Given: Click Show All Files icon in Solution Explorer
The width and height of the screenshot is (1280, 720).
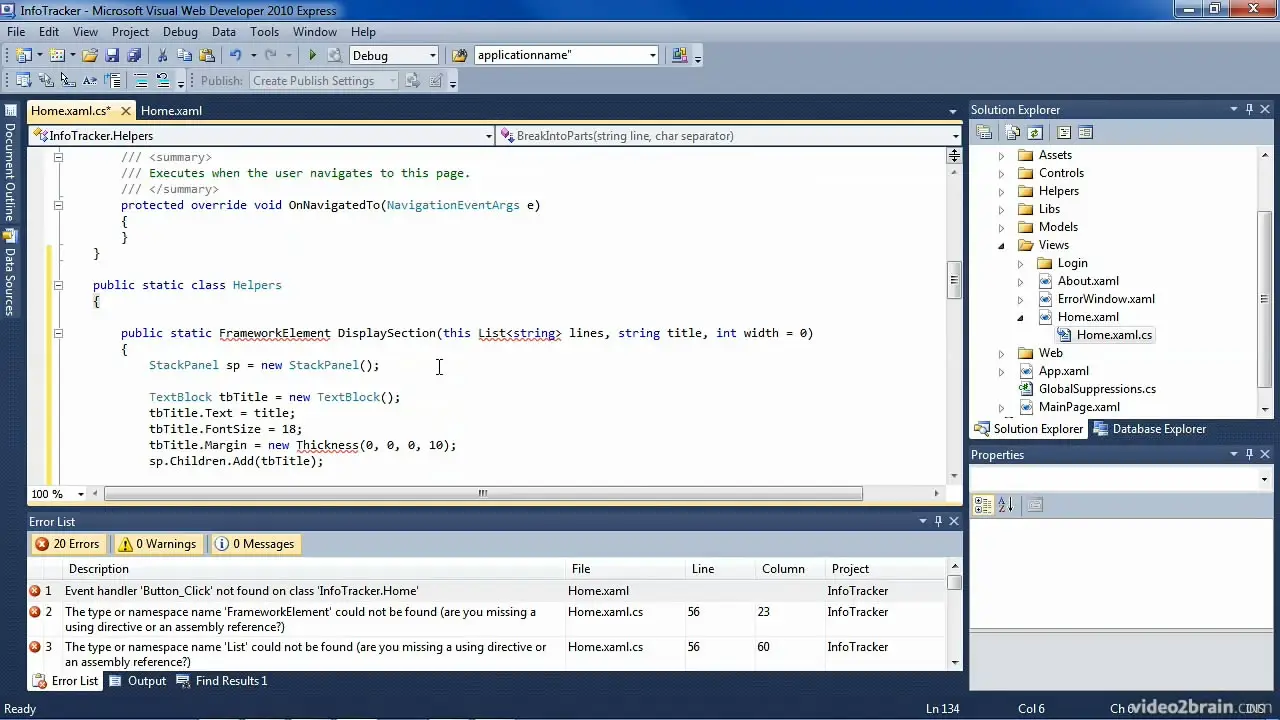Looking at the screenshot, I should point(1013,132).
